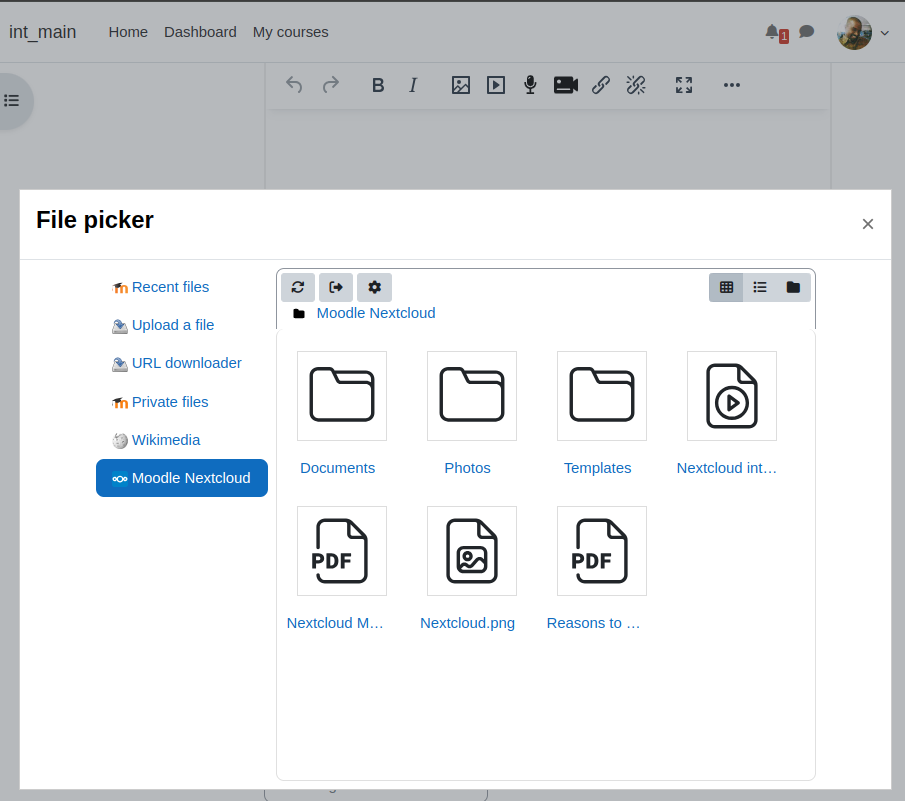Switch to icon grid view
This screenshot has height=801, width=905.
point(726,287)
